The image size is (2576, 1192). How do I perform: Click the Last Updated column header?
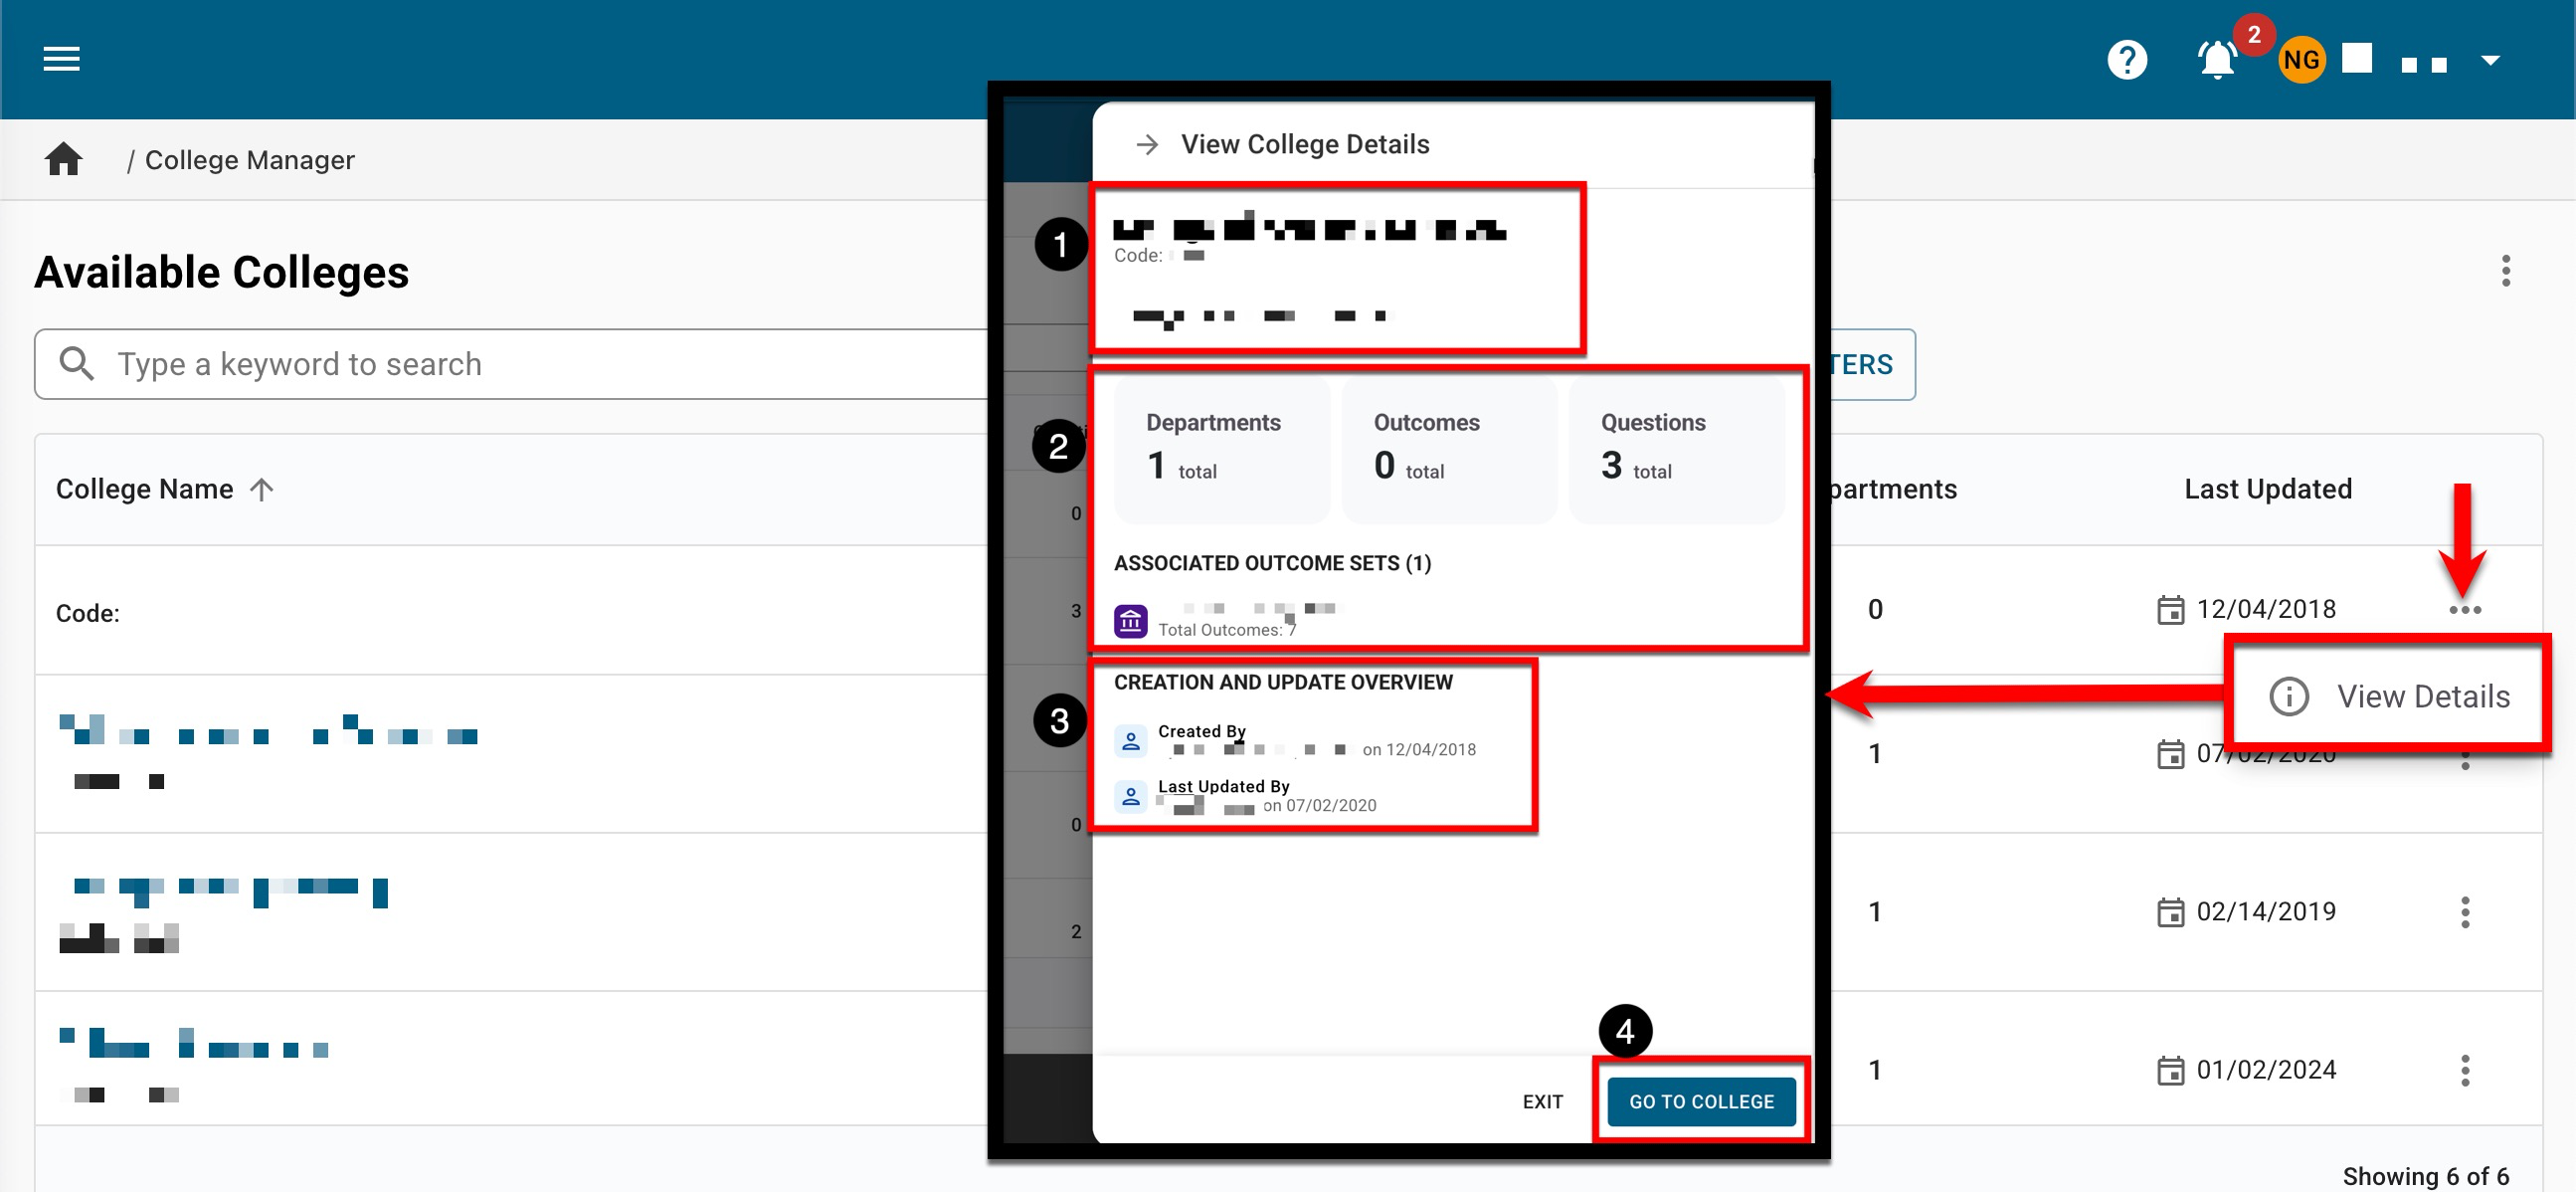click(2267, 489)
